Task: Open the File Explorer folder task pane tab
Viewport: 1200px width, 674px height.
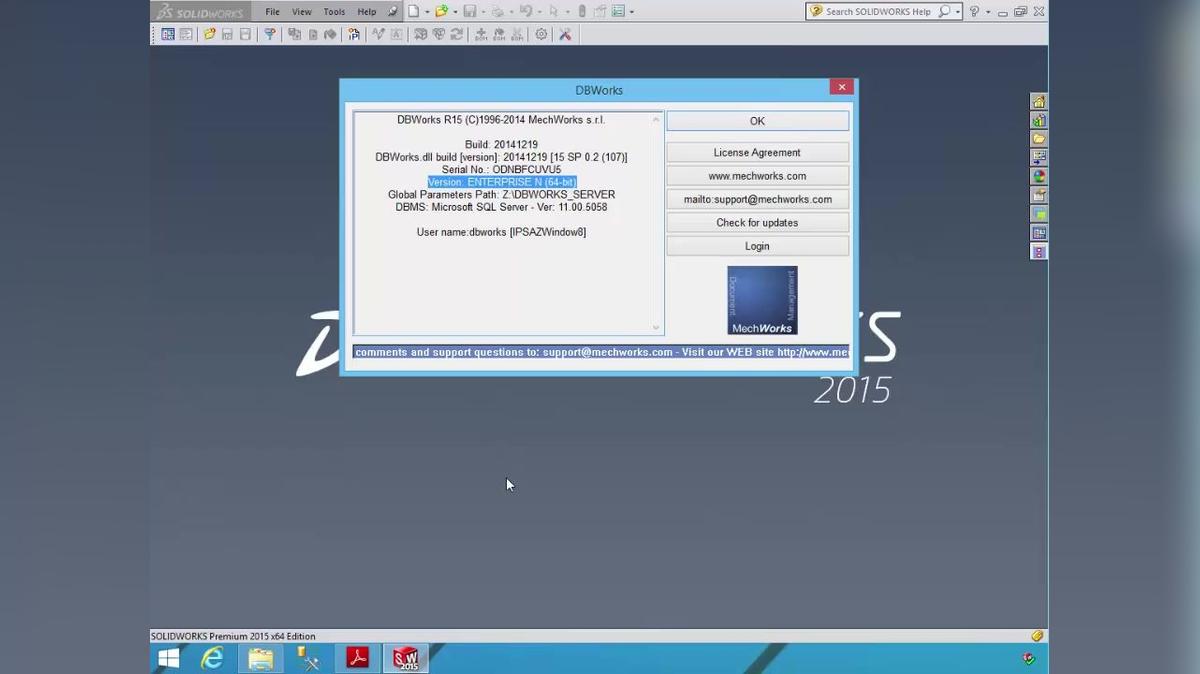Action: click(x=1039, y=139)
